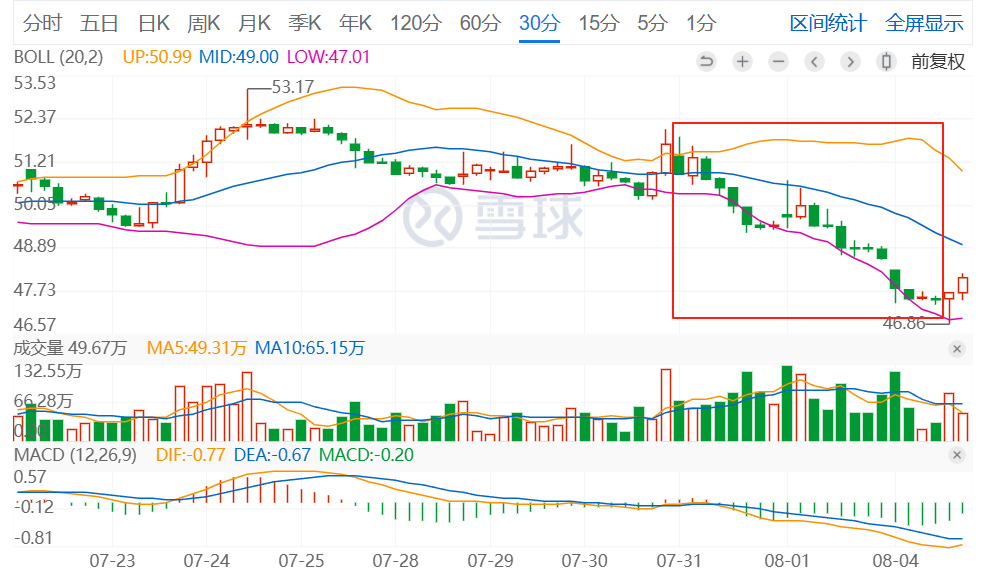Open the 五日 chart tab

click(99, 24)
